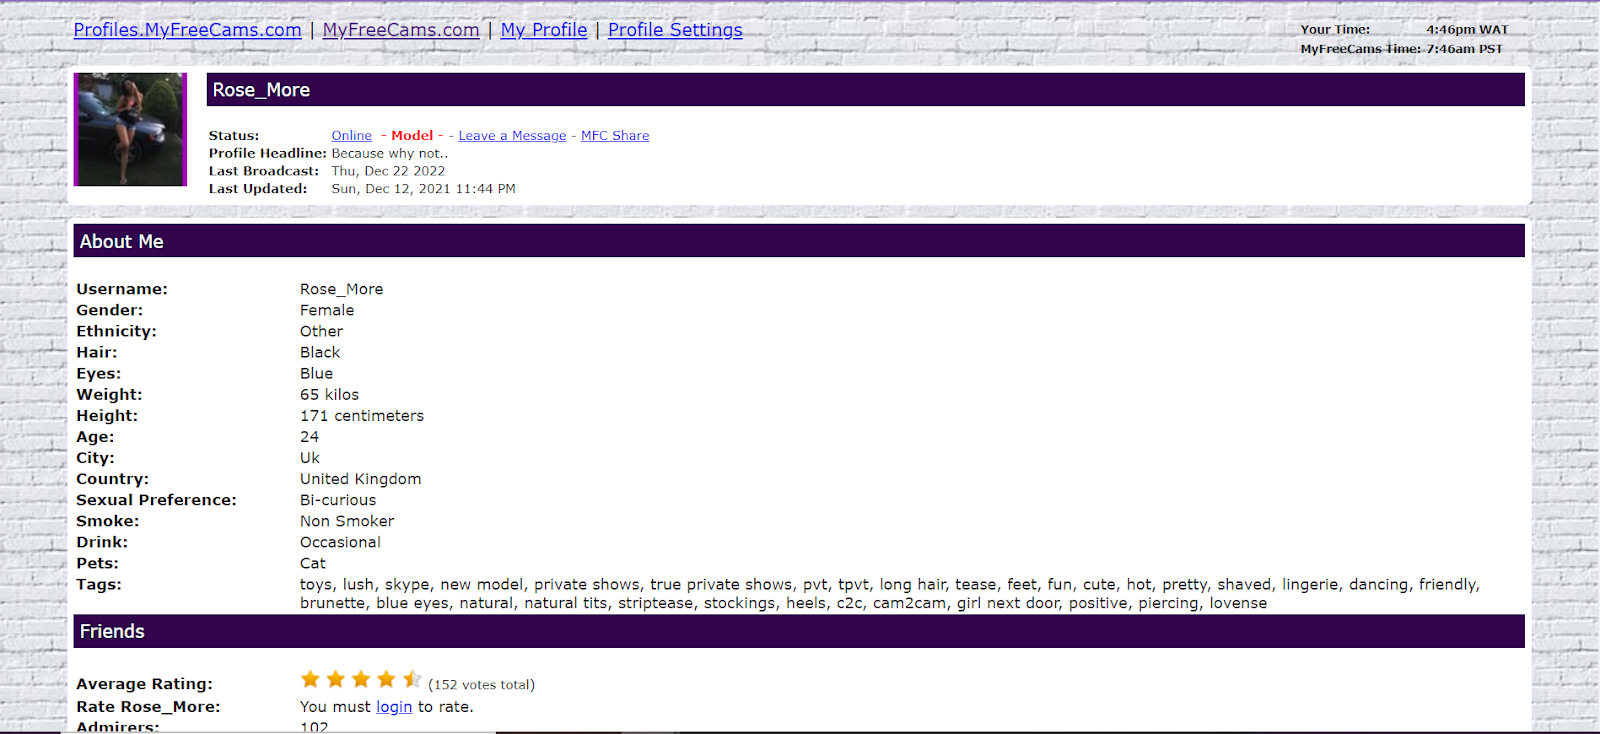The width and height of the screenshot is (1600, 734).
Task: Click Leave a Message link
Action: (x=512, y=136)
